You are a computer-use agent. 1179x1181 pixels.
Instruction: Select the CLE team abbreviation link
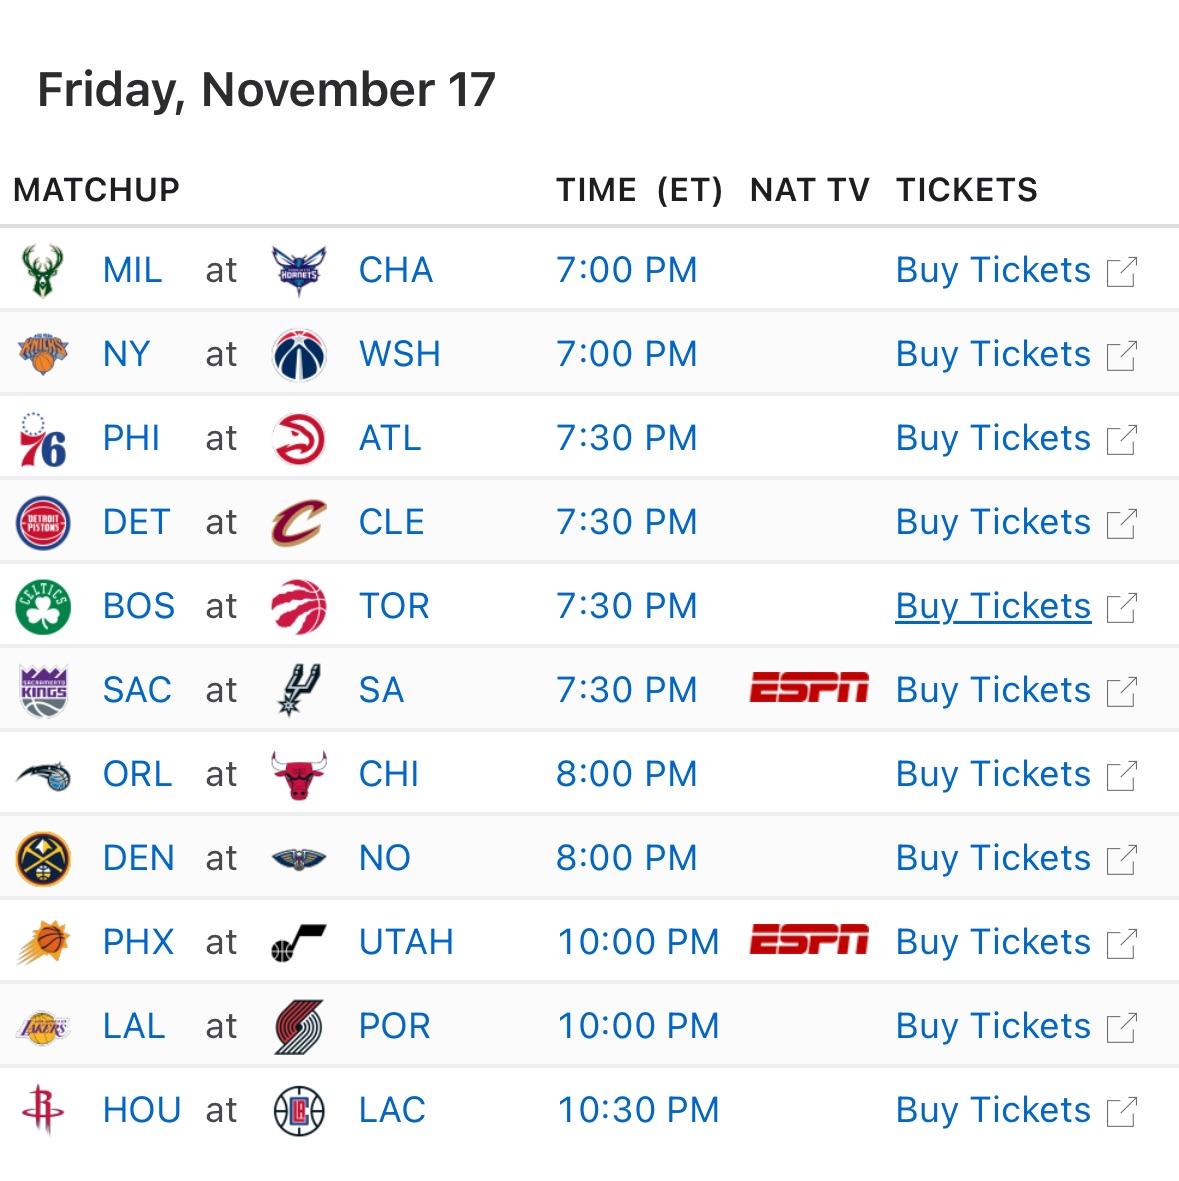pyautogui.click(x=391, y=523)
